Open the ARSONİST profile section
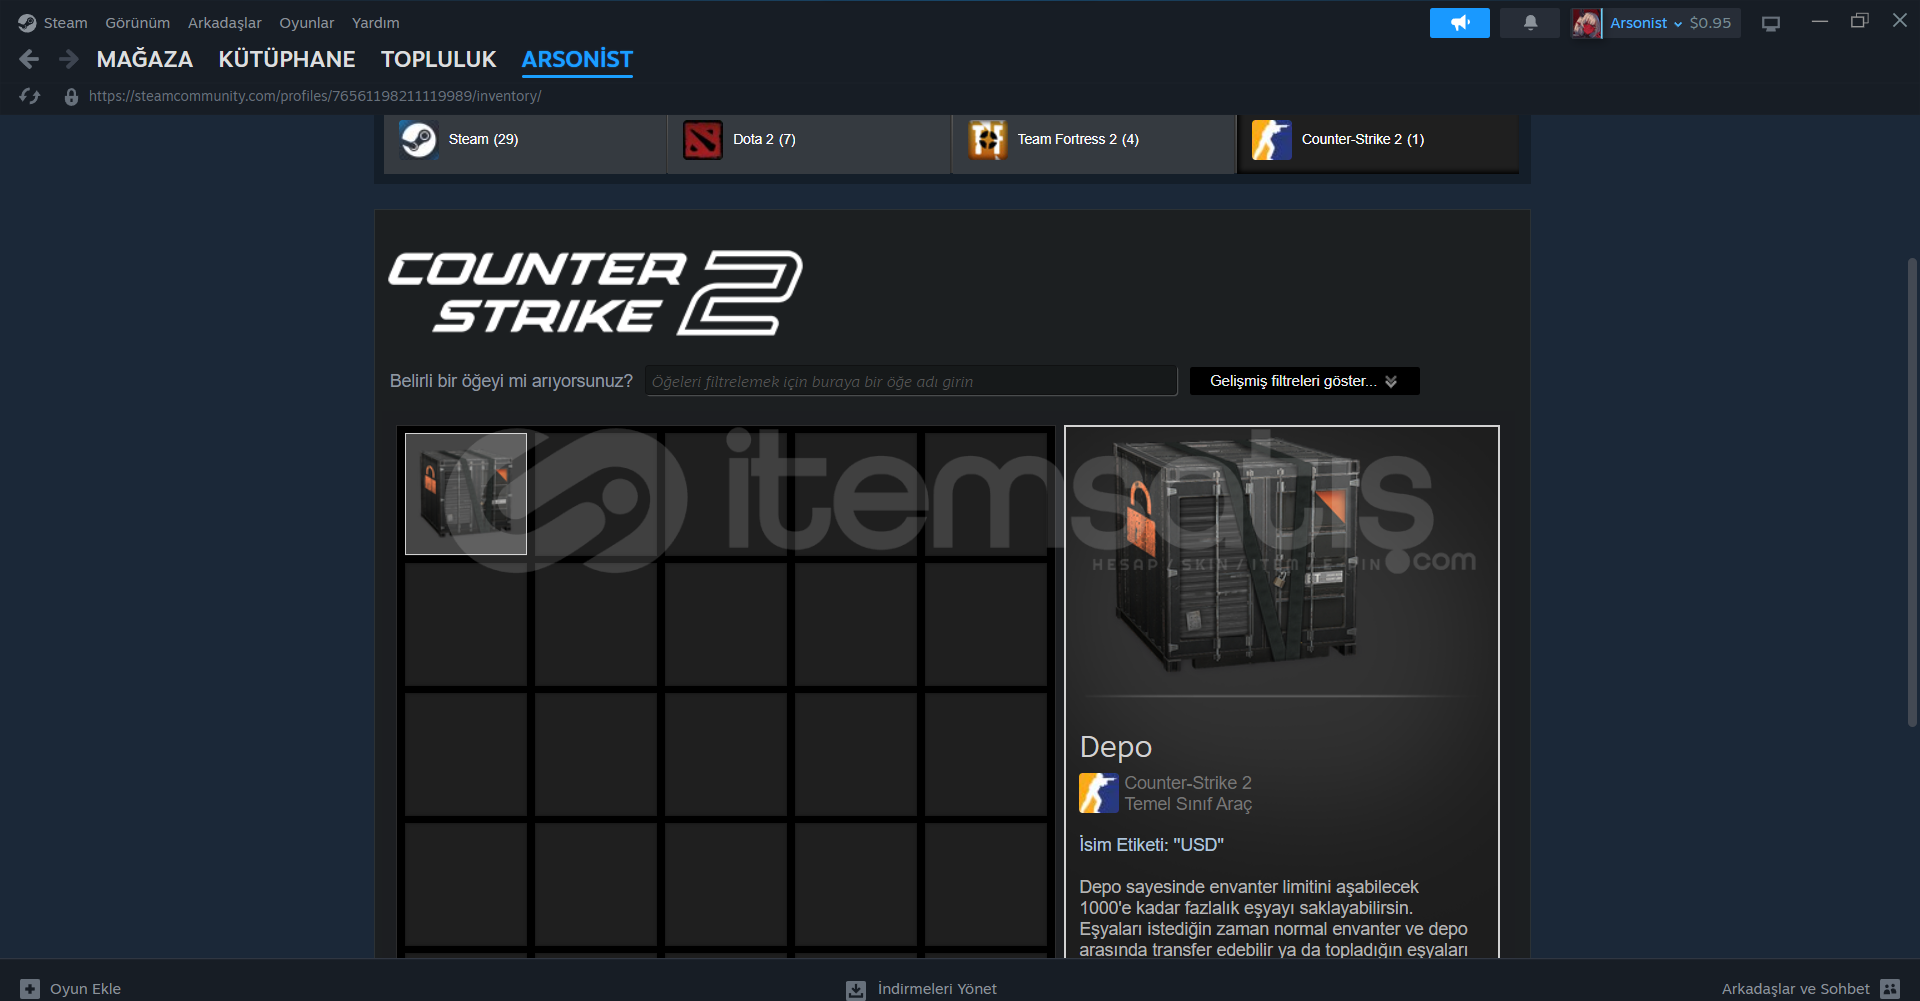The height and width of the screenshot is (1001, 1920). 577,59
